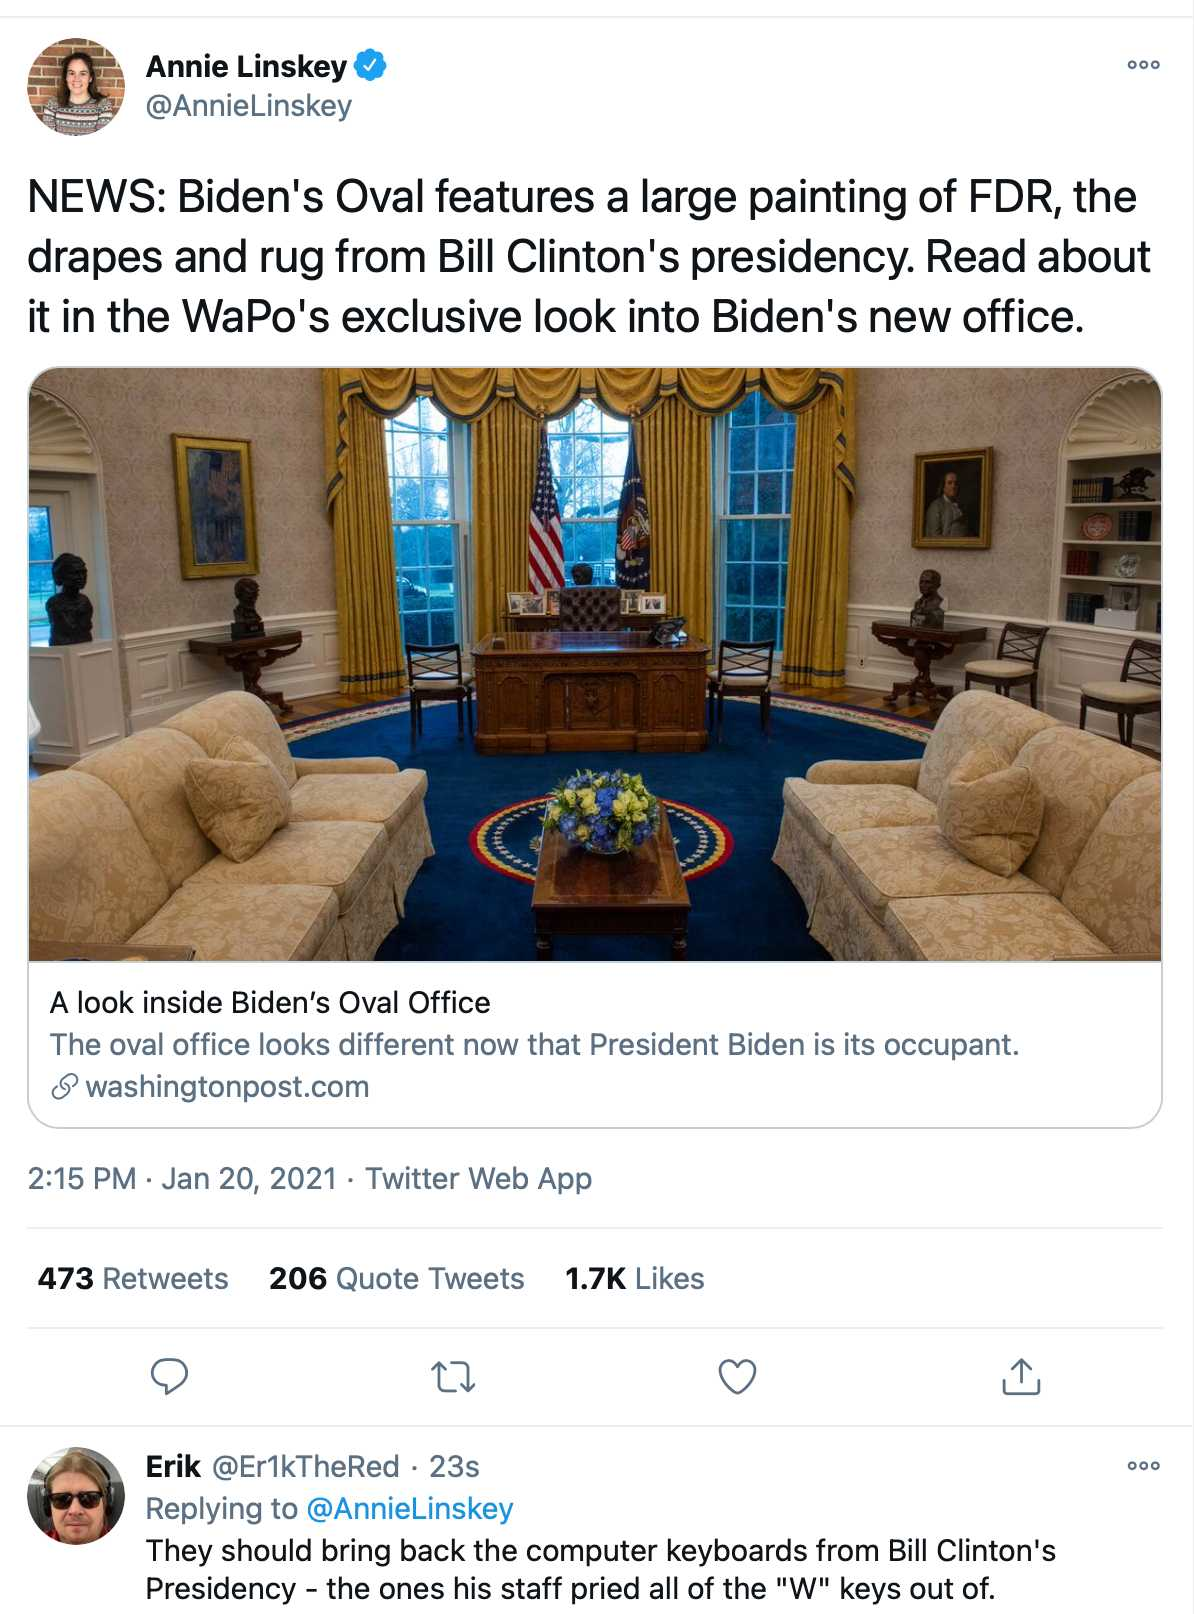Image resolution: width=1194 pixels, height=1614 pixels.
Task: Open the tweet timestamp 2:15 PM Jan 20, 2021
Action: 182,1178
